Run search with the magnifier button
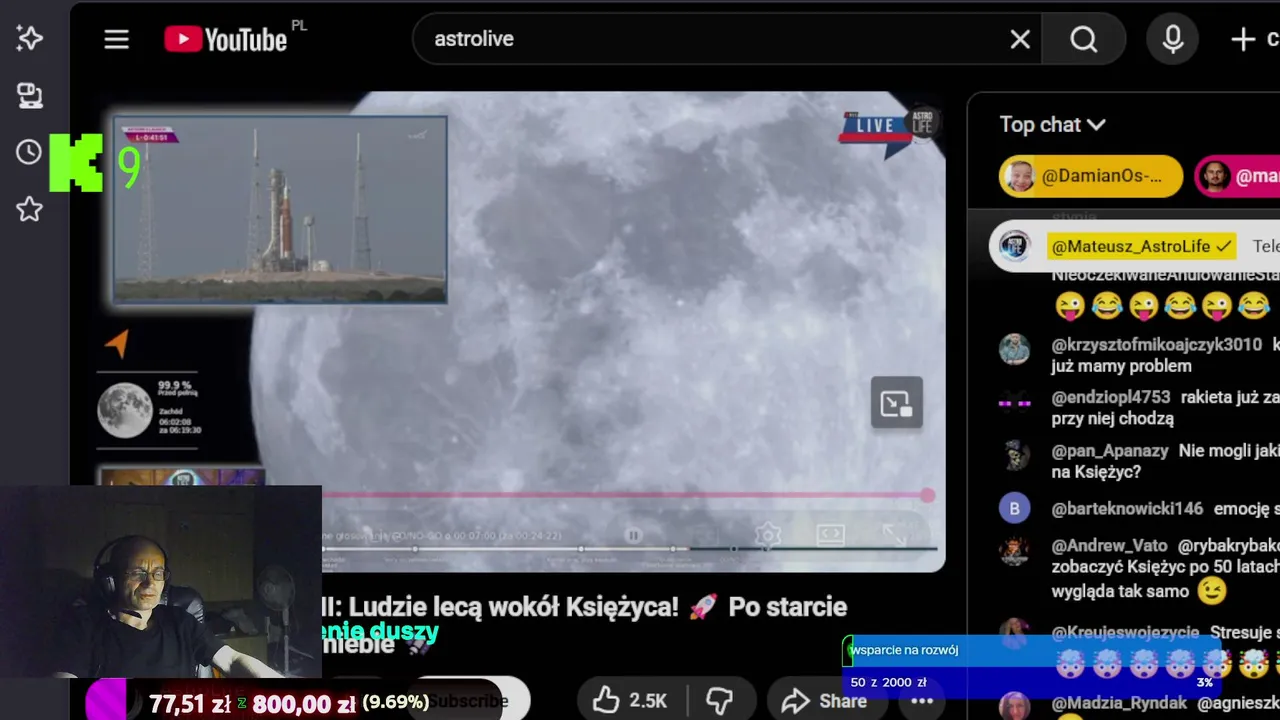1280x720 pixels. click(1084, 39)
